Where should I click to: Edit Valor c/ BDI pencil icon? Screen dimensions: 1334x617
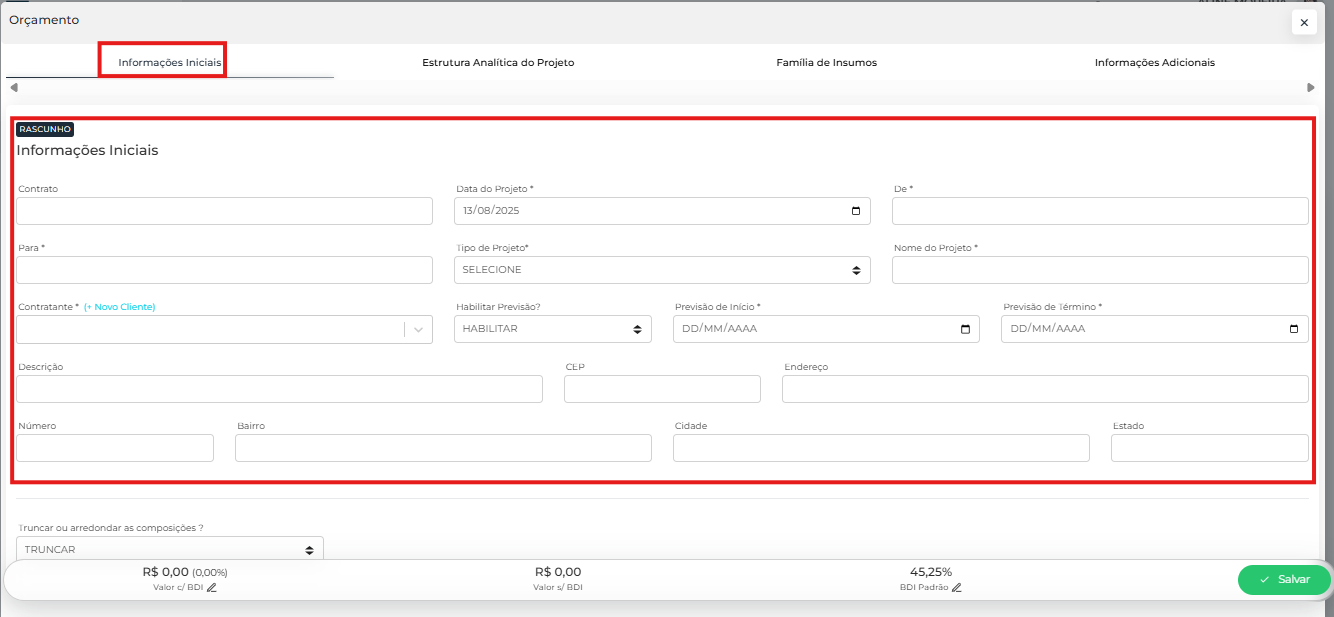[212, 588]
